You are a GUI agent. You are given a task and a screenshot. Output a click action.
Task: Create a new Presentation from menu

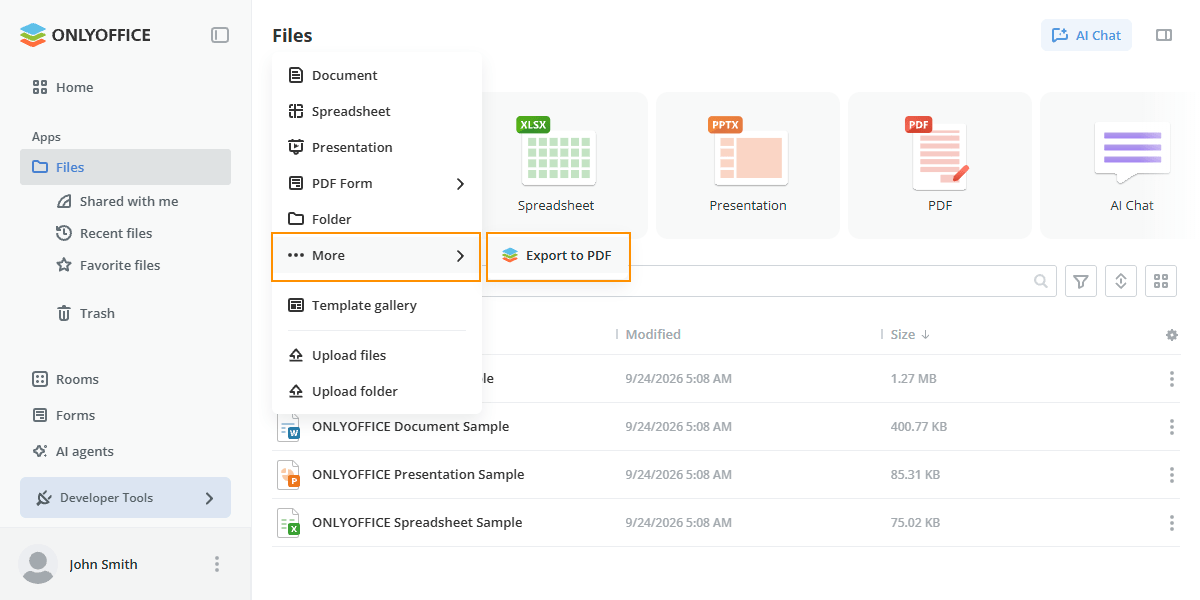377,147
